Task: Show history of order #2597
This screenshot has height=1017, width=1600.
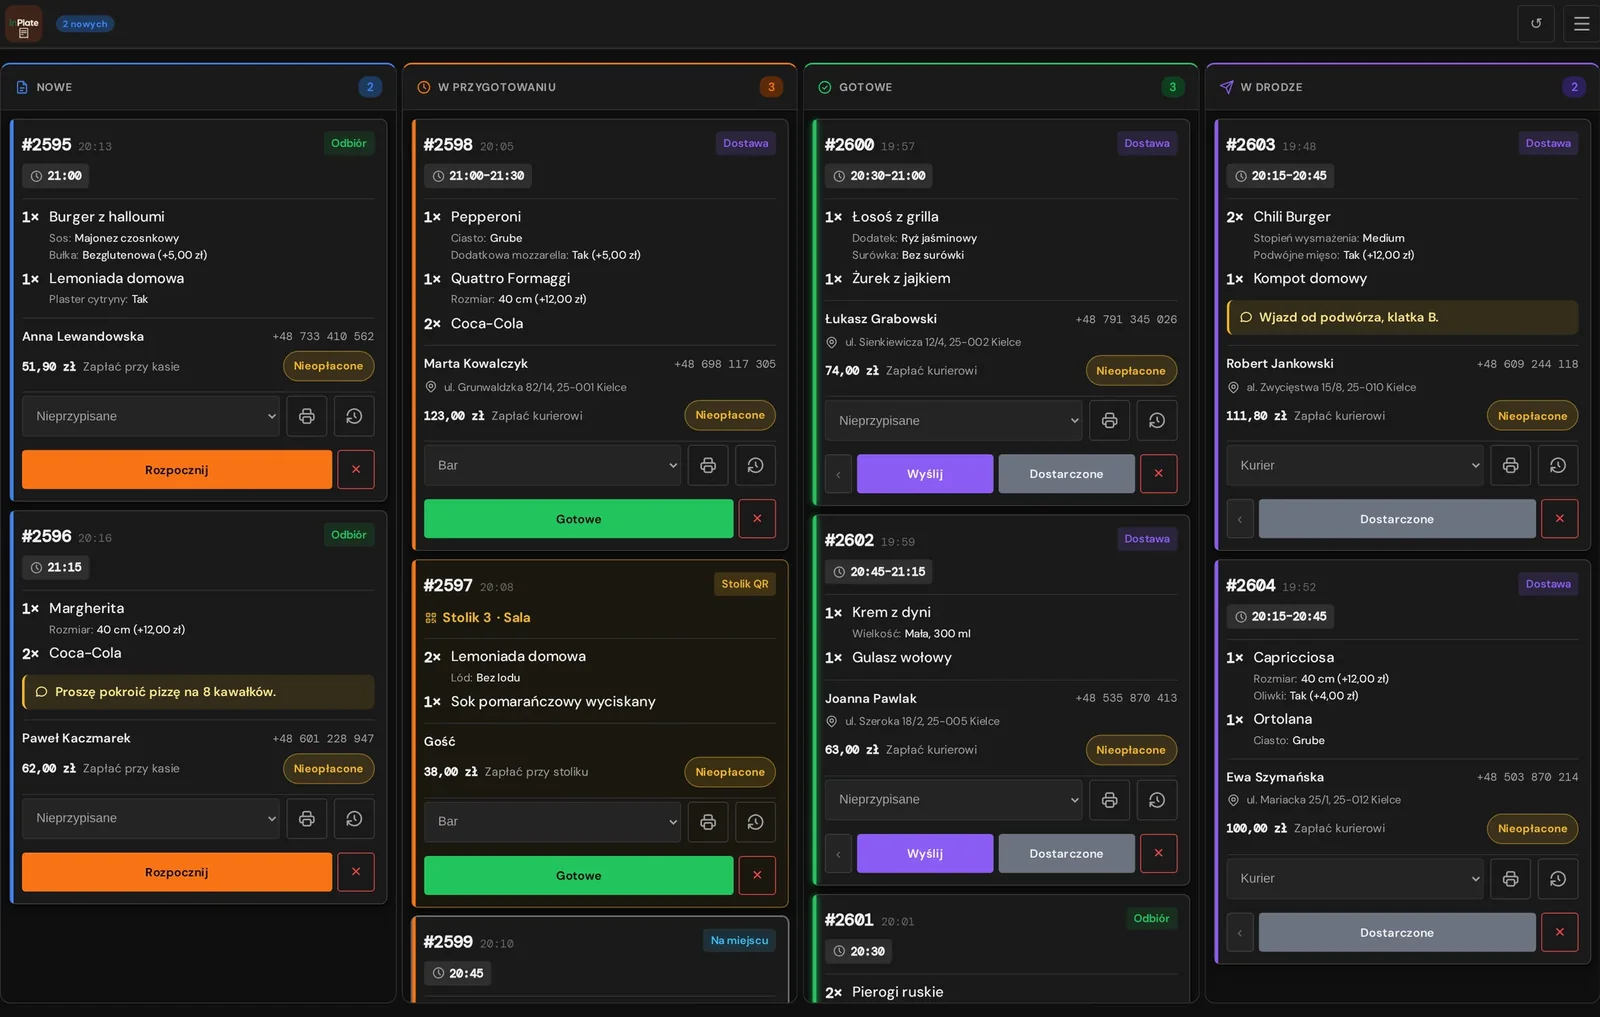Action: [x=755, y=821]
